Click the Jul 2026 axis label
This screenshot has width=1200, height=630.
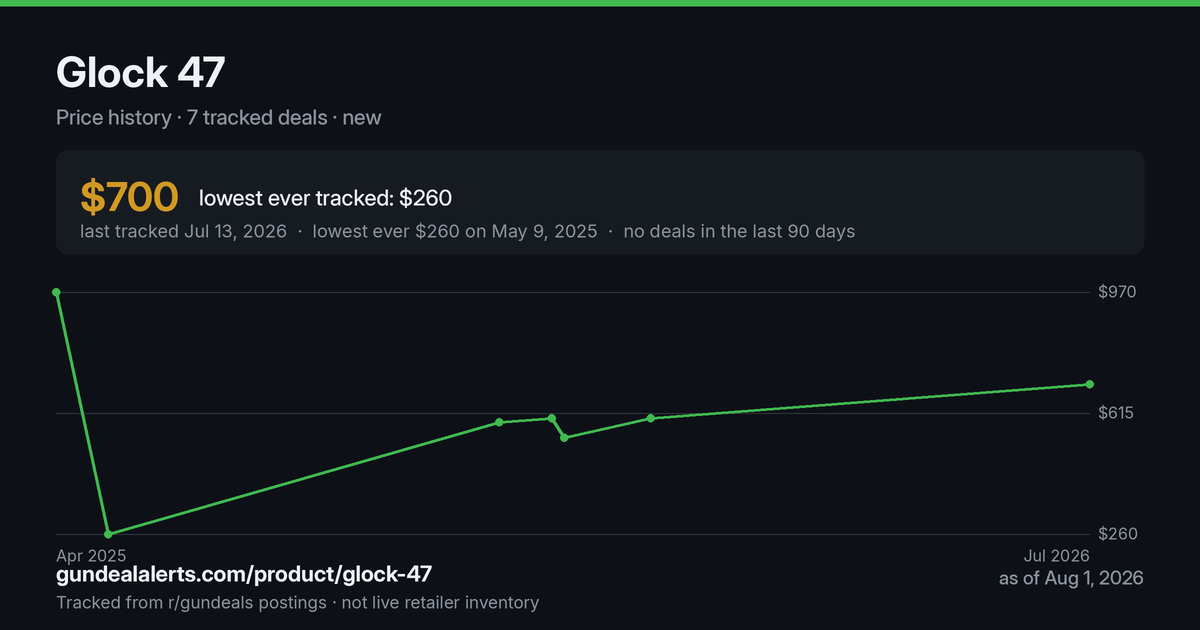click(x=1055, y=555)
